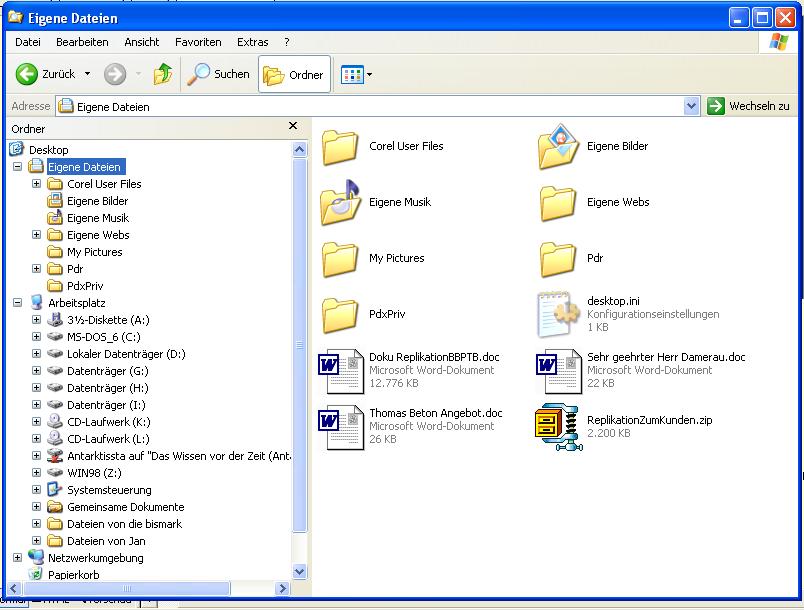The image size is (804, 610).
Task: Toggle the Ordner folder pane button
Action: click(x=294, y=75)
